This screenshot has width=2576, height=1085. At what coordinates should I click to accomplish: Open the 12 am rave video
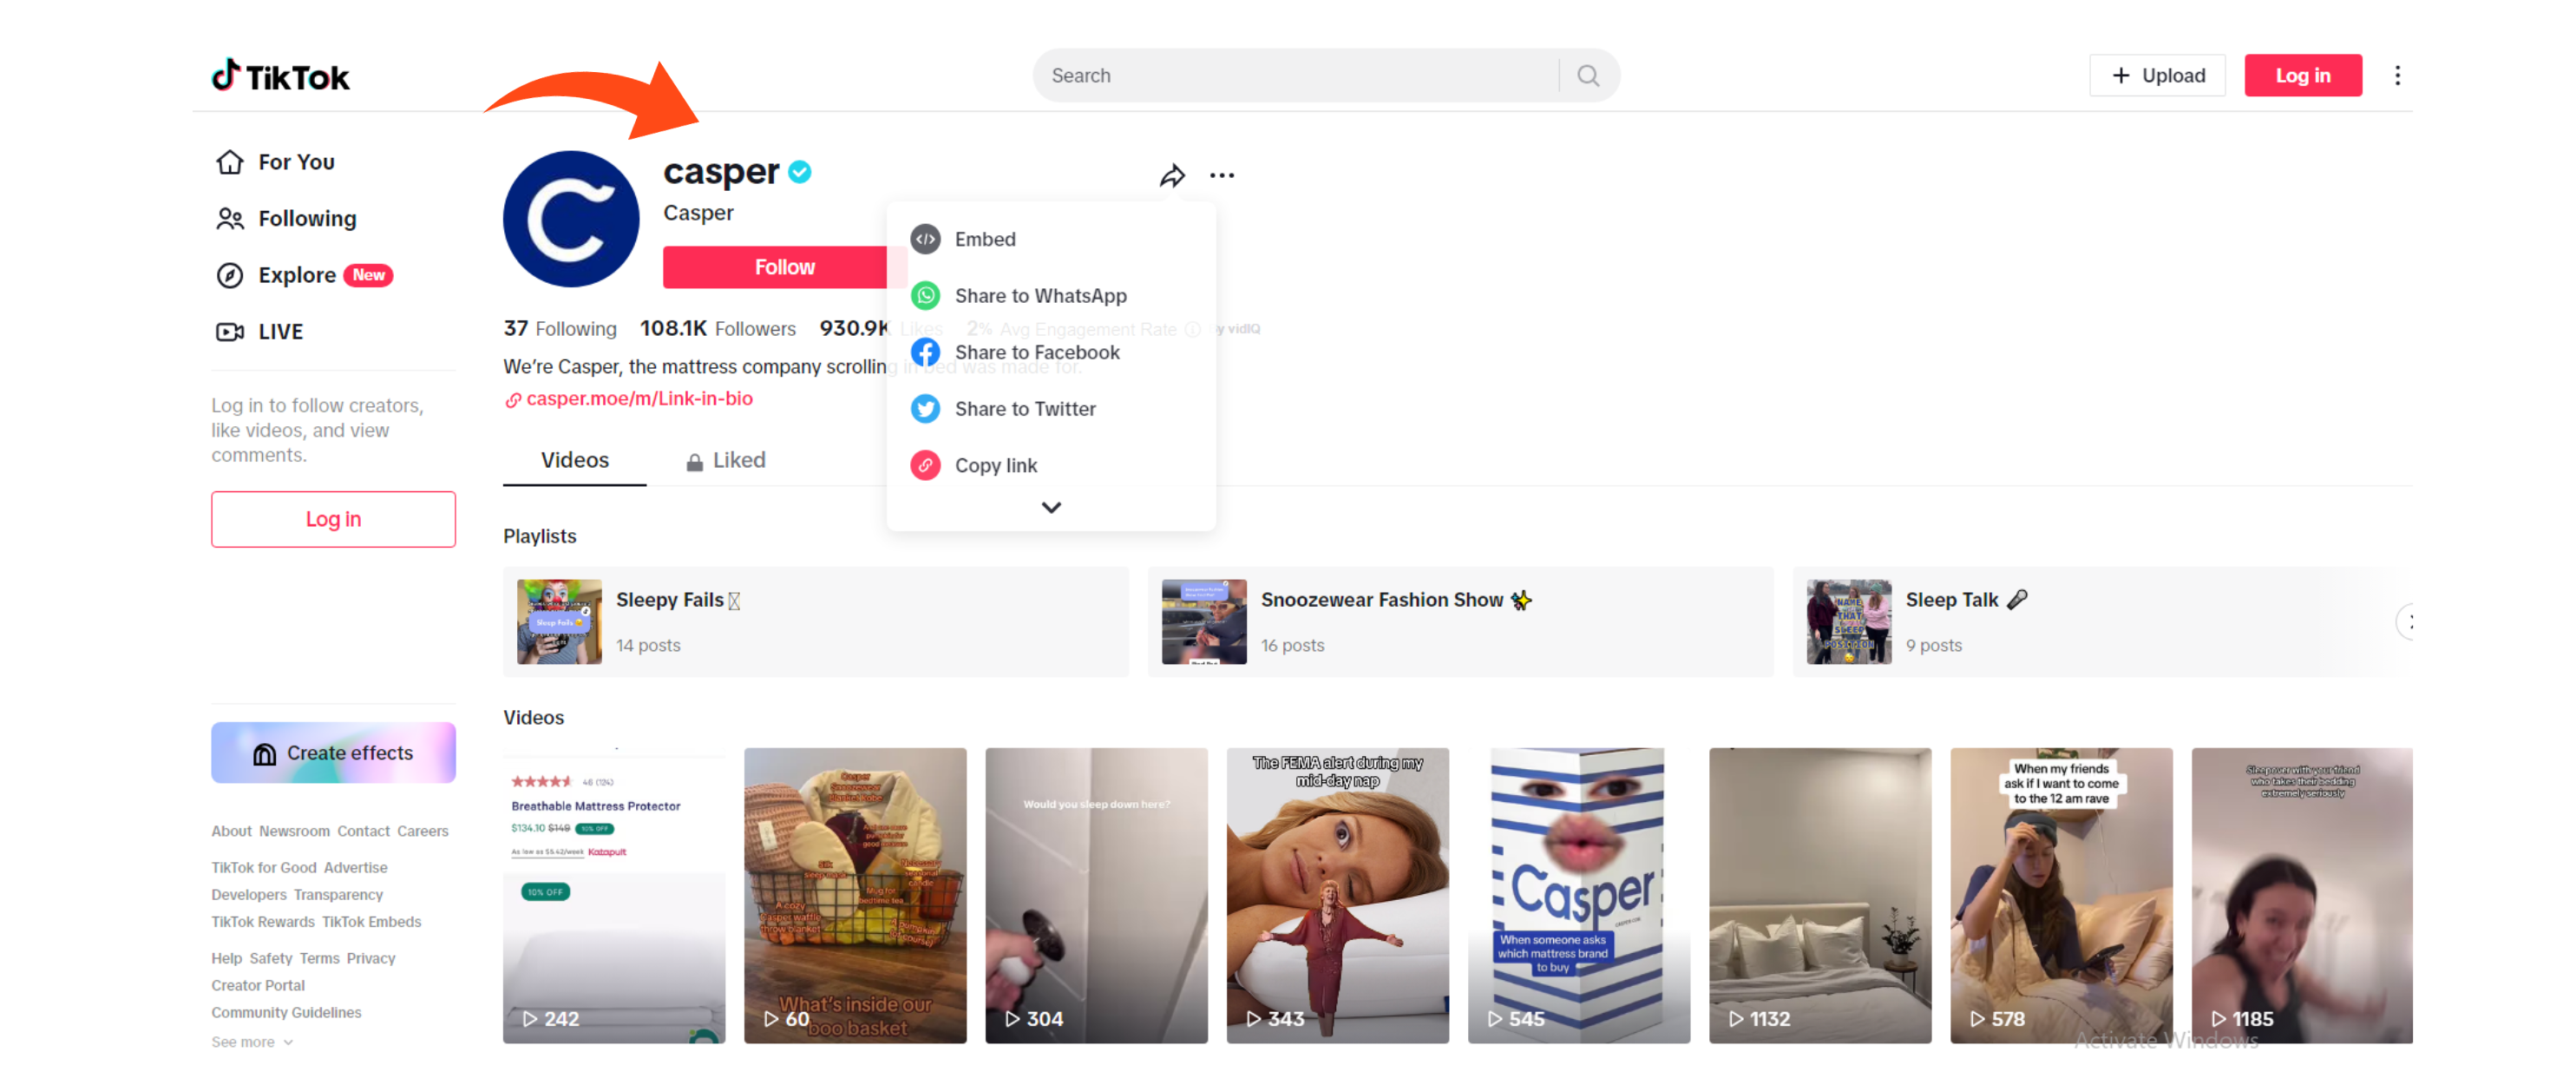[x=2061, y=896]
